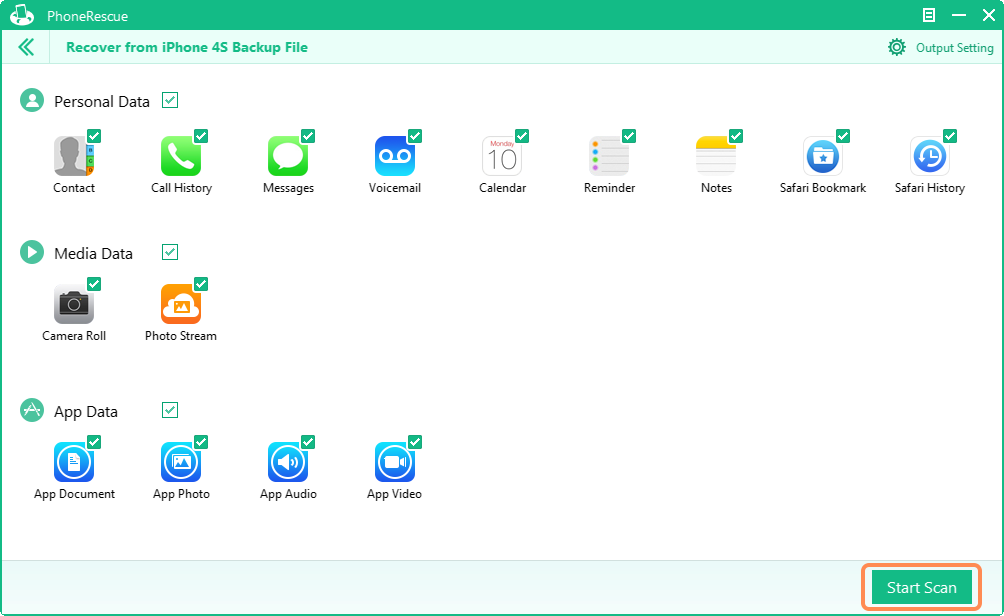The image size is (1004, 616).
Task: Click the 'Photo Stream' label
Action: [x=181, y=336]
